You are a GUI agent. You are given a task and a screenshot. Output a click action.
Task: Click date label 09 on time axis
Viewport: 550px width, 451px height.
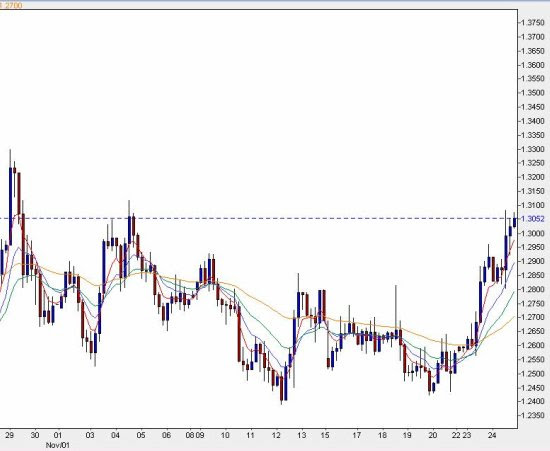click(x=200, y=435)
